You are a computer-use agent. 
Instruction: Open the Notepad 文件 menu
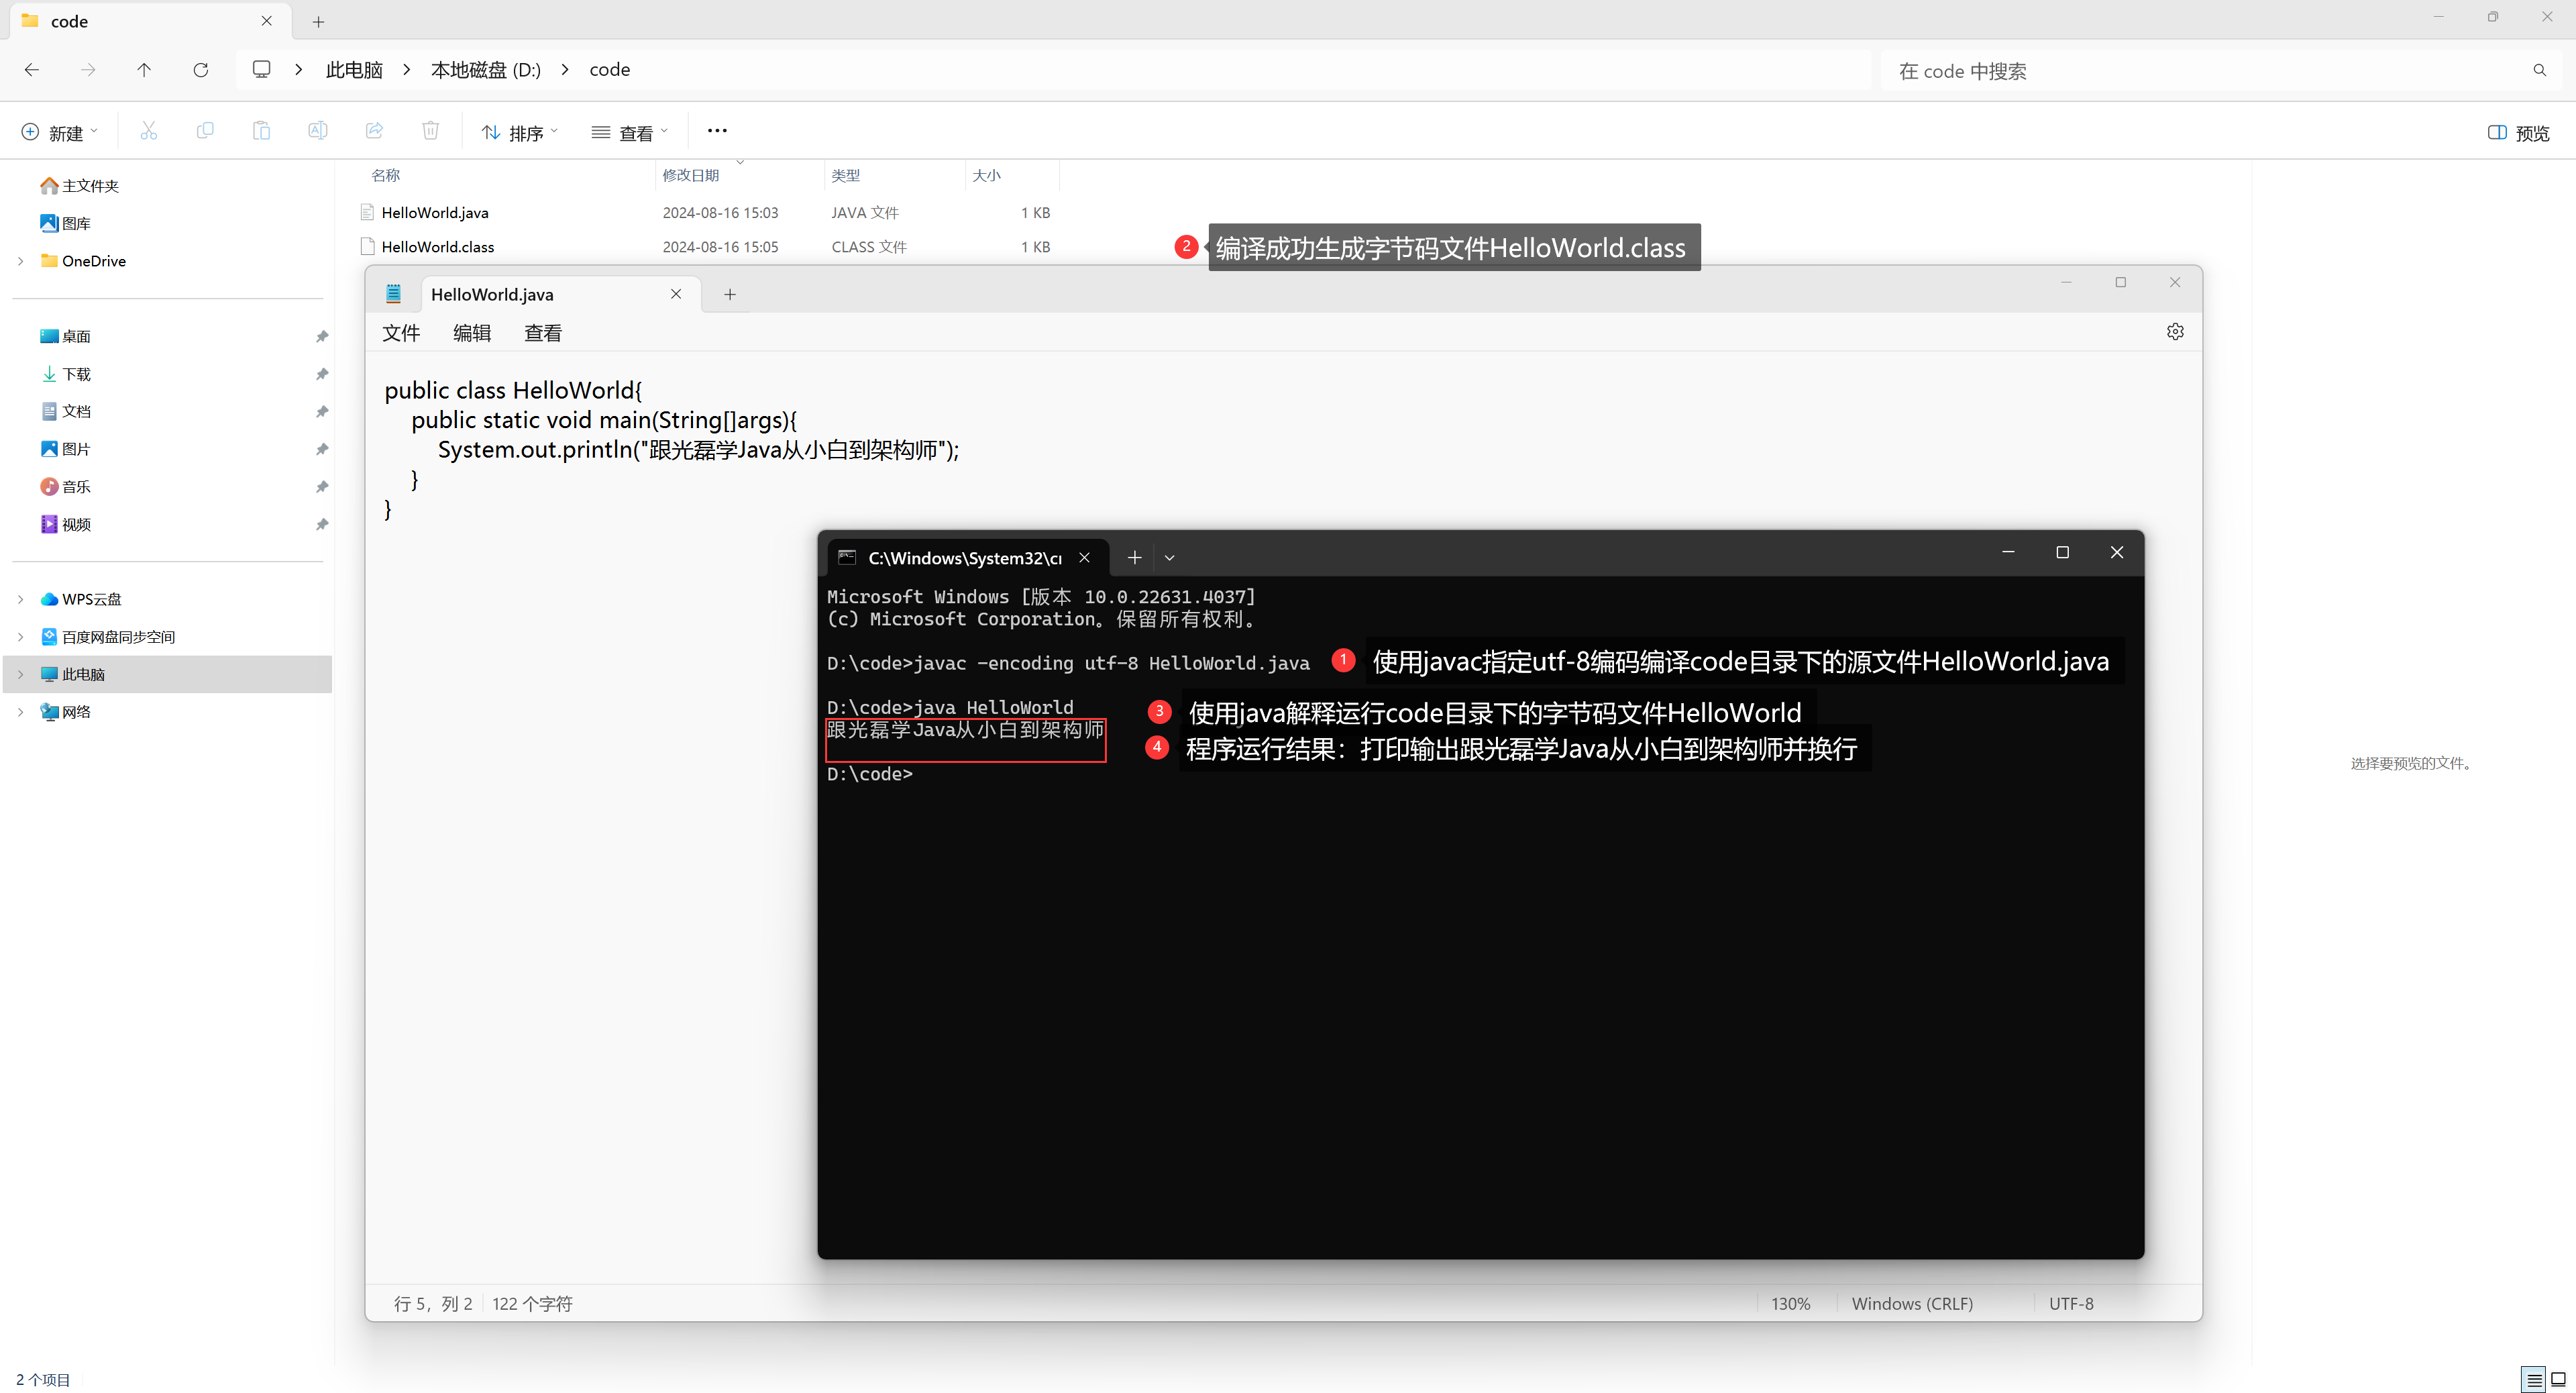coord(401,333)
